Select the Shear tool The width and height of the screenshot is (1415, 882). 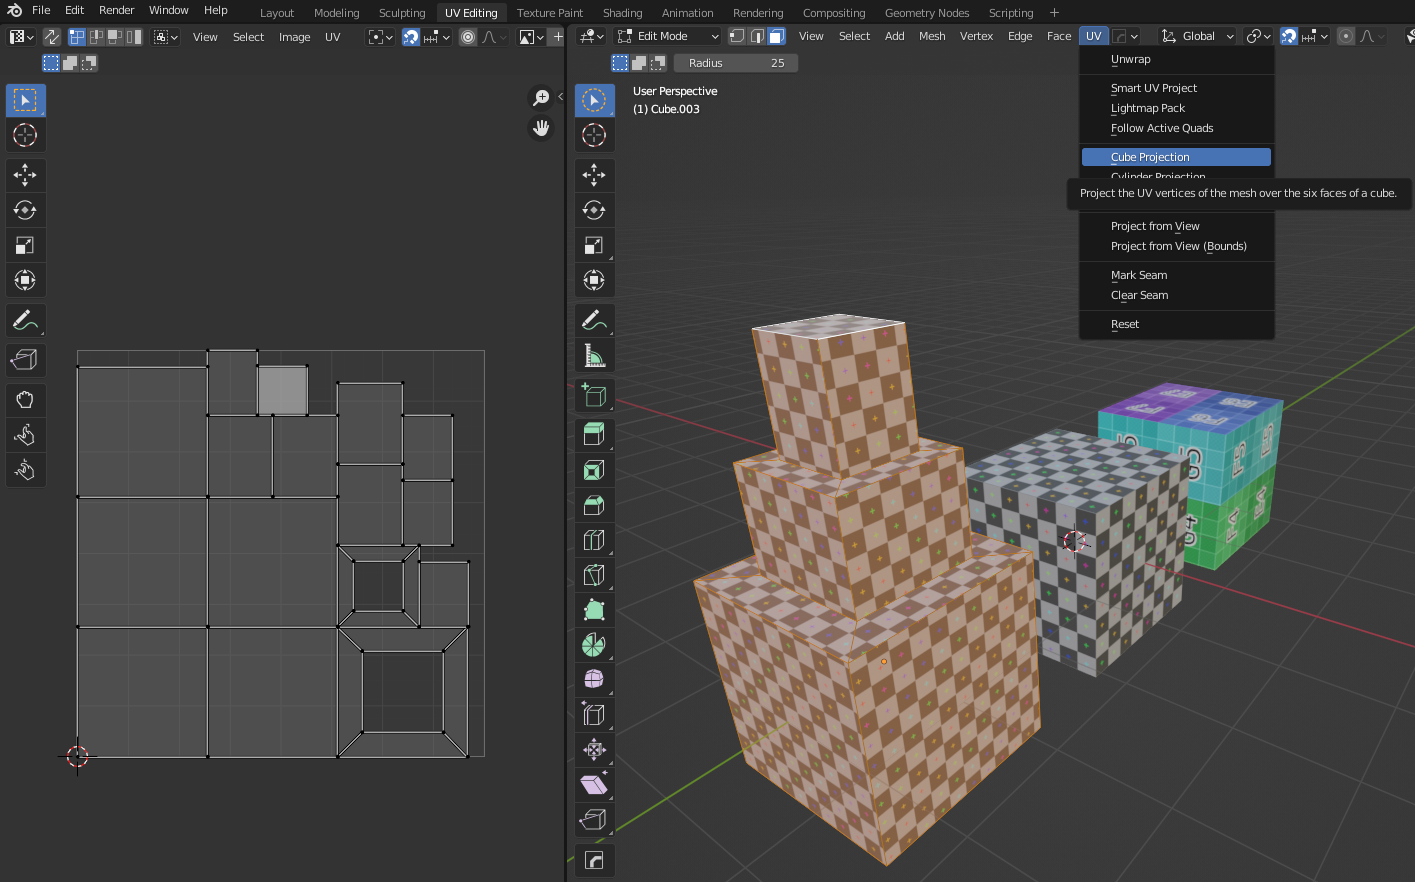pos(594,785)
